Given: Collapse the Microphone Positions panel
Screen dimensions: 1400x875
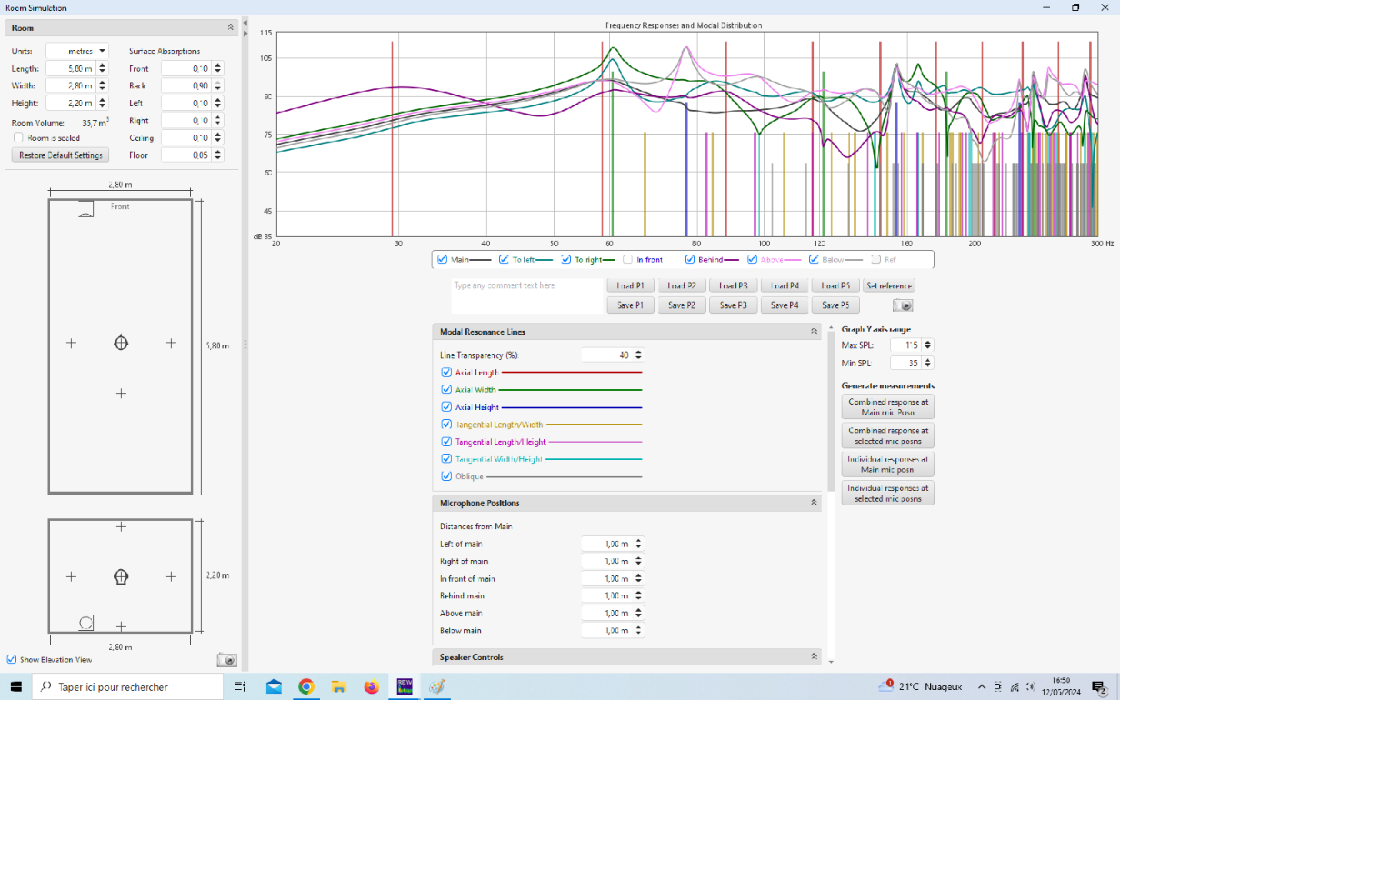Looking at the screenshot, I should point(813,503).
